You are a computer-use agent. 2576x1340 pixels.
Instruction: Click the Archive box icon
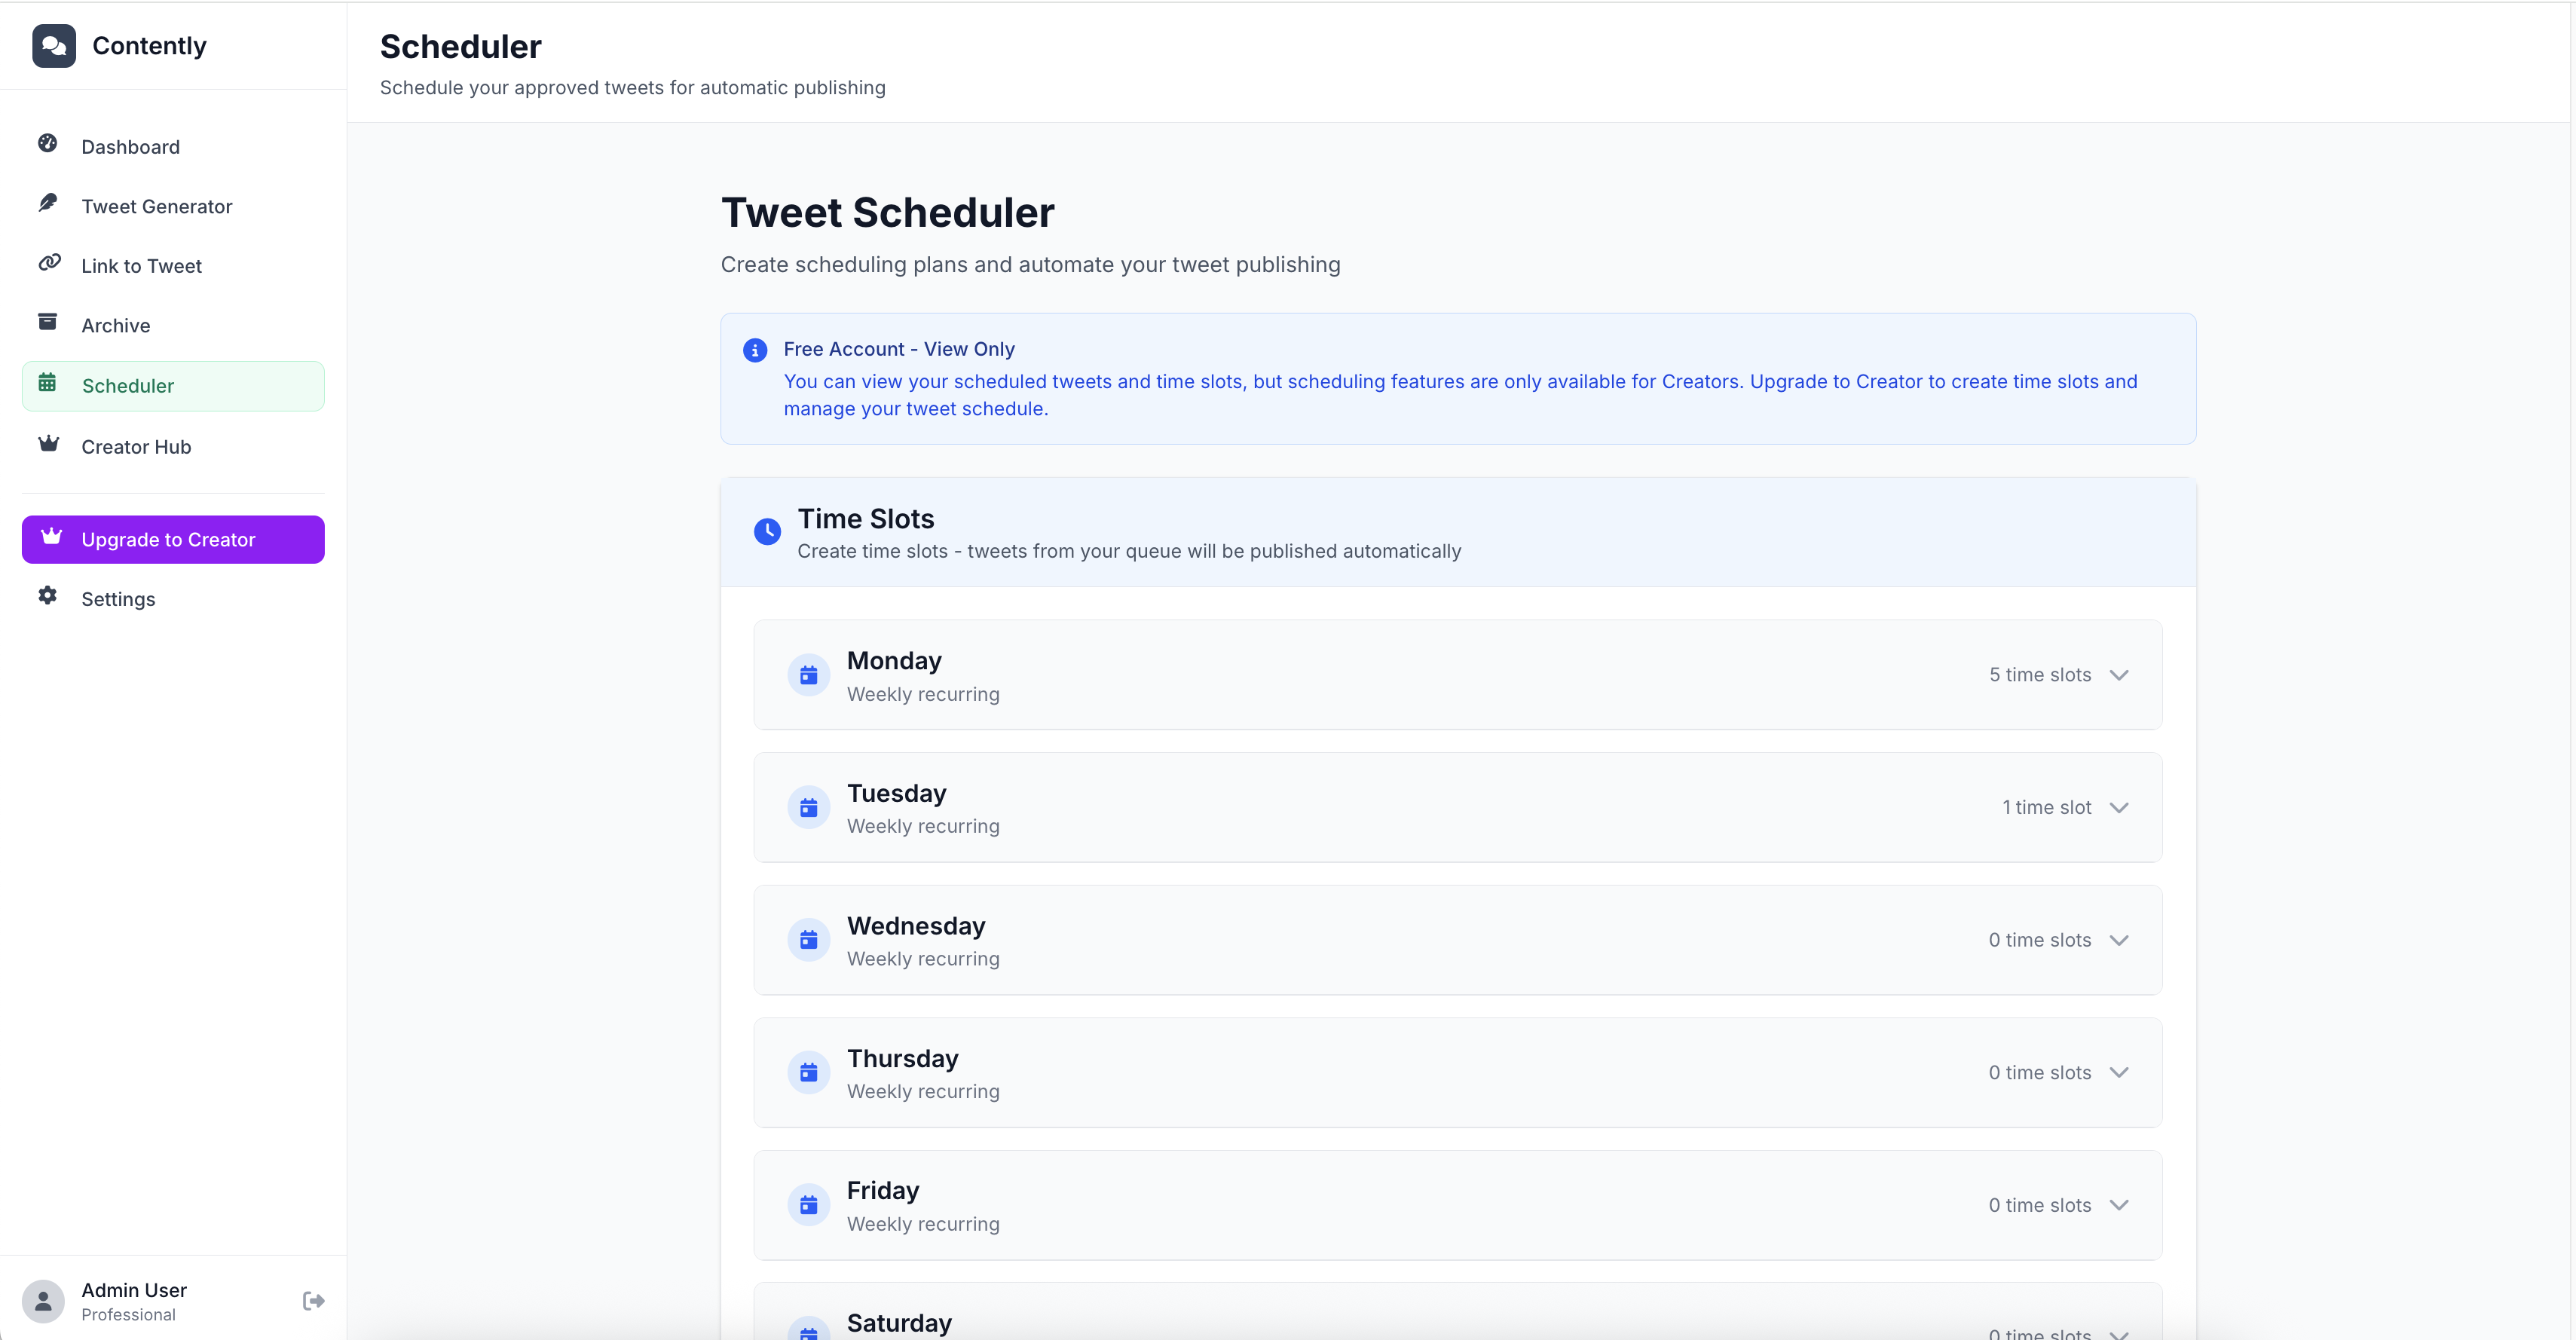click(x=48, y=322)
